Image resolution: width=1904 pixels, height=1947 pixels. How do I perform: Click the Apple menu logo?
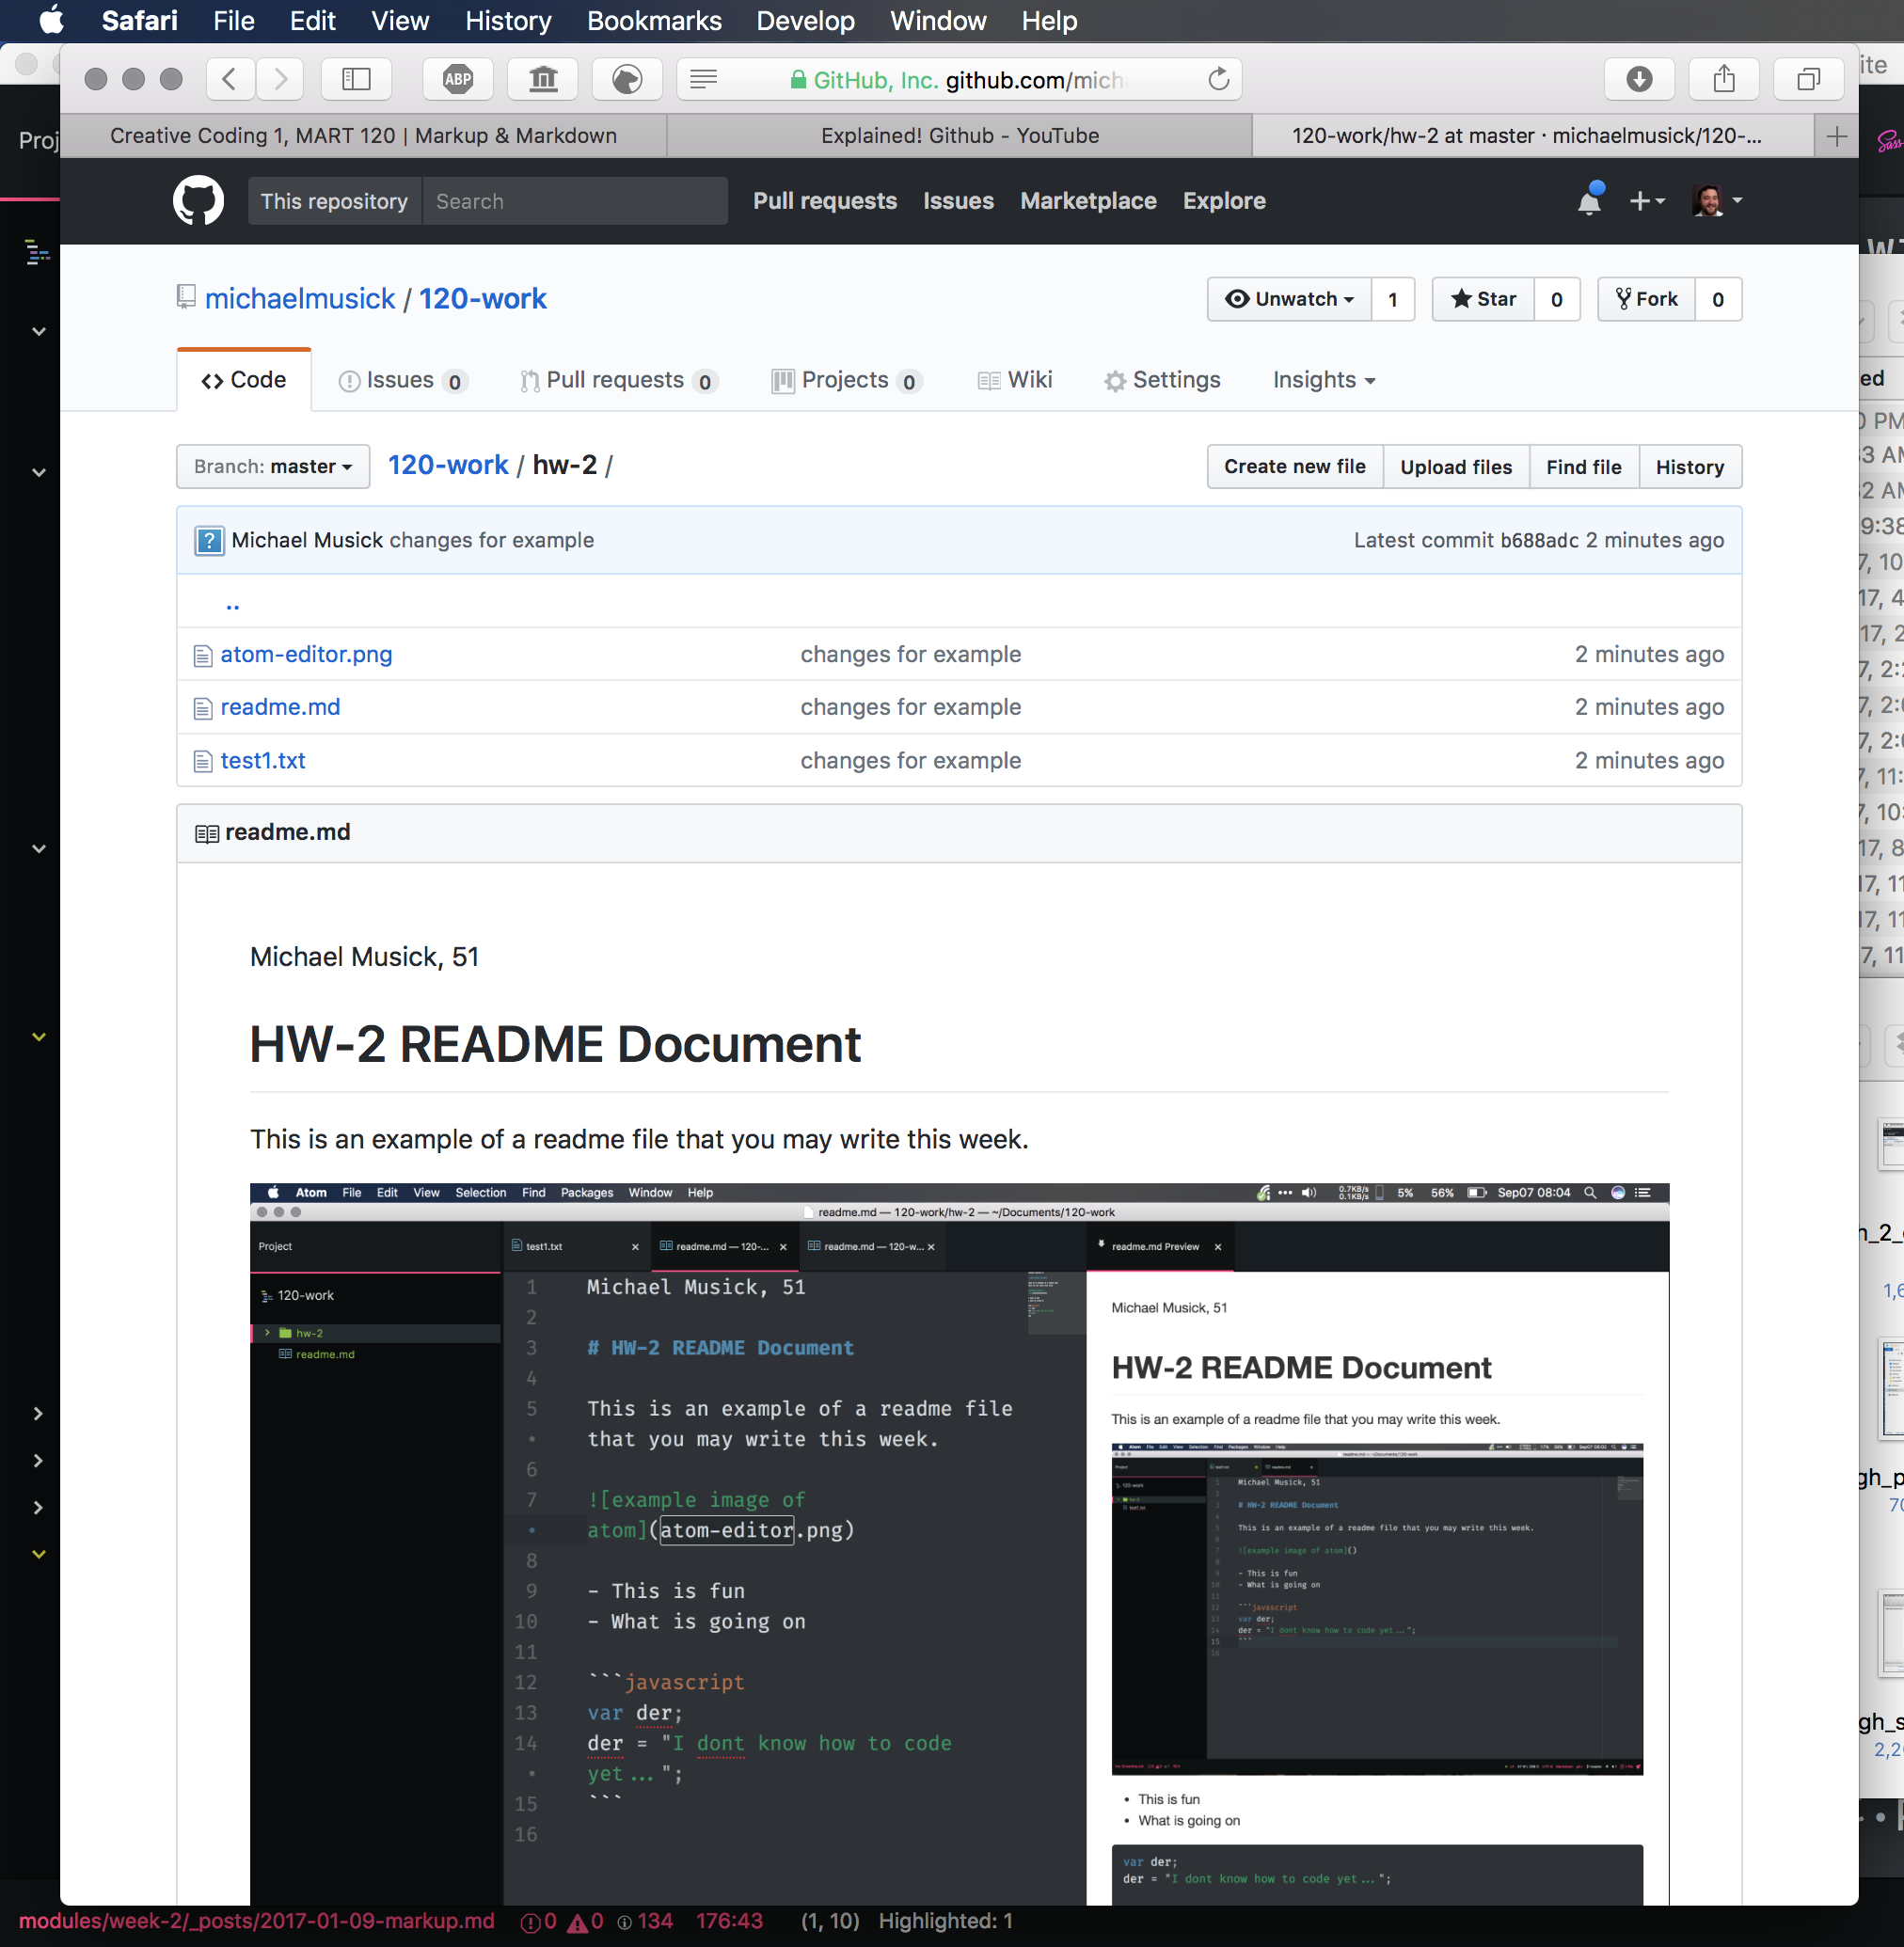point(50,20)
